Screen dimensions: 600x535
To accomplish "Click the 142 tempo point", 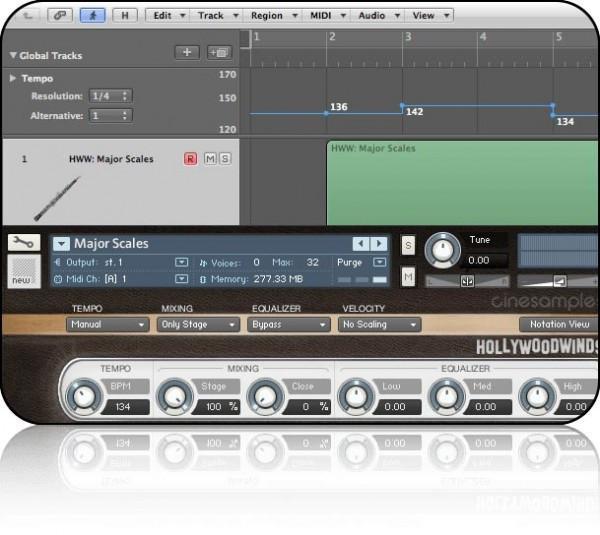I will coord(402,105).
